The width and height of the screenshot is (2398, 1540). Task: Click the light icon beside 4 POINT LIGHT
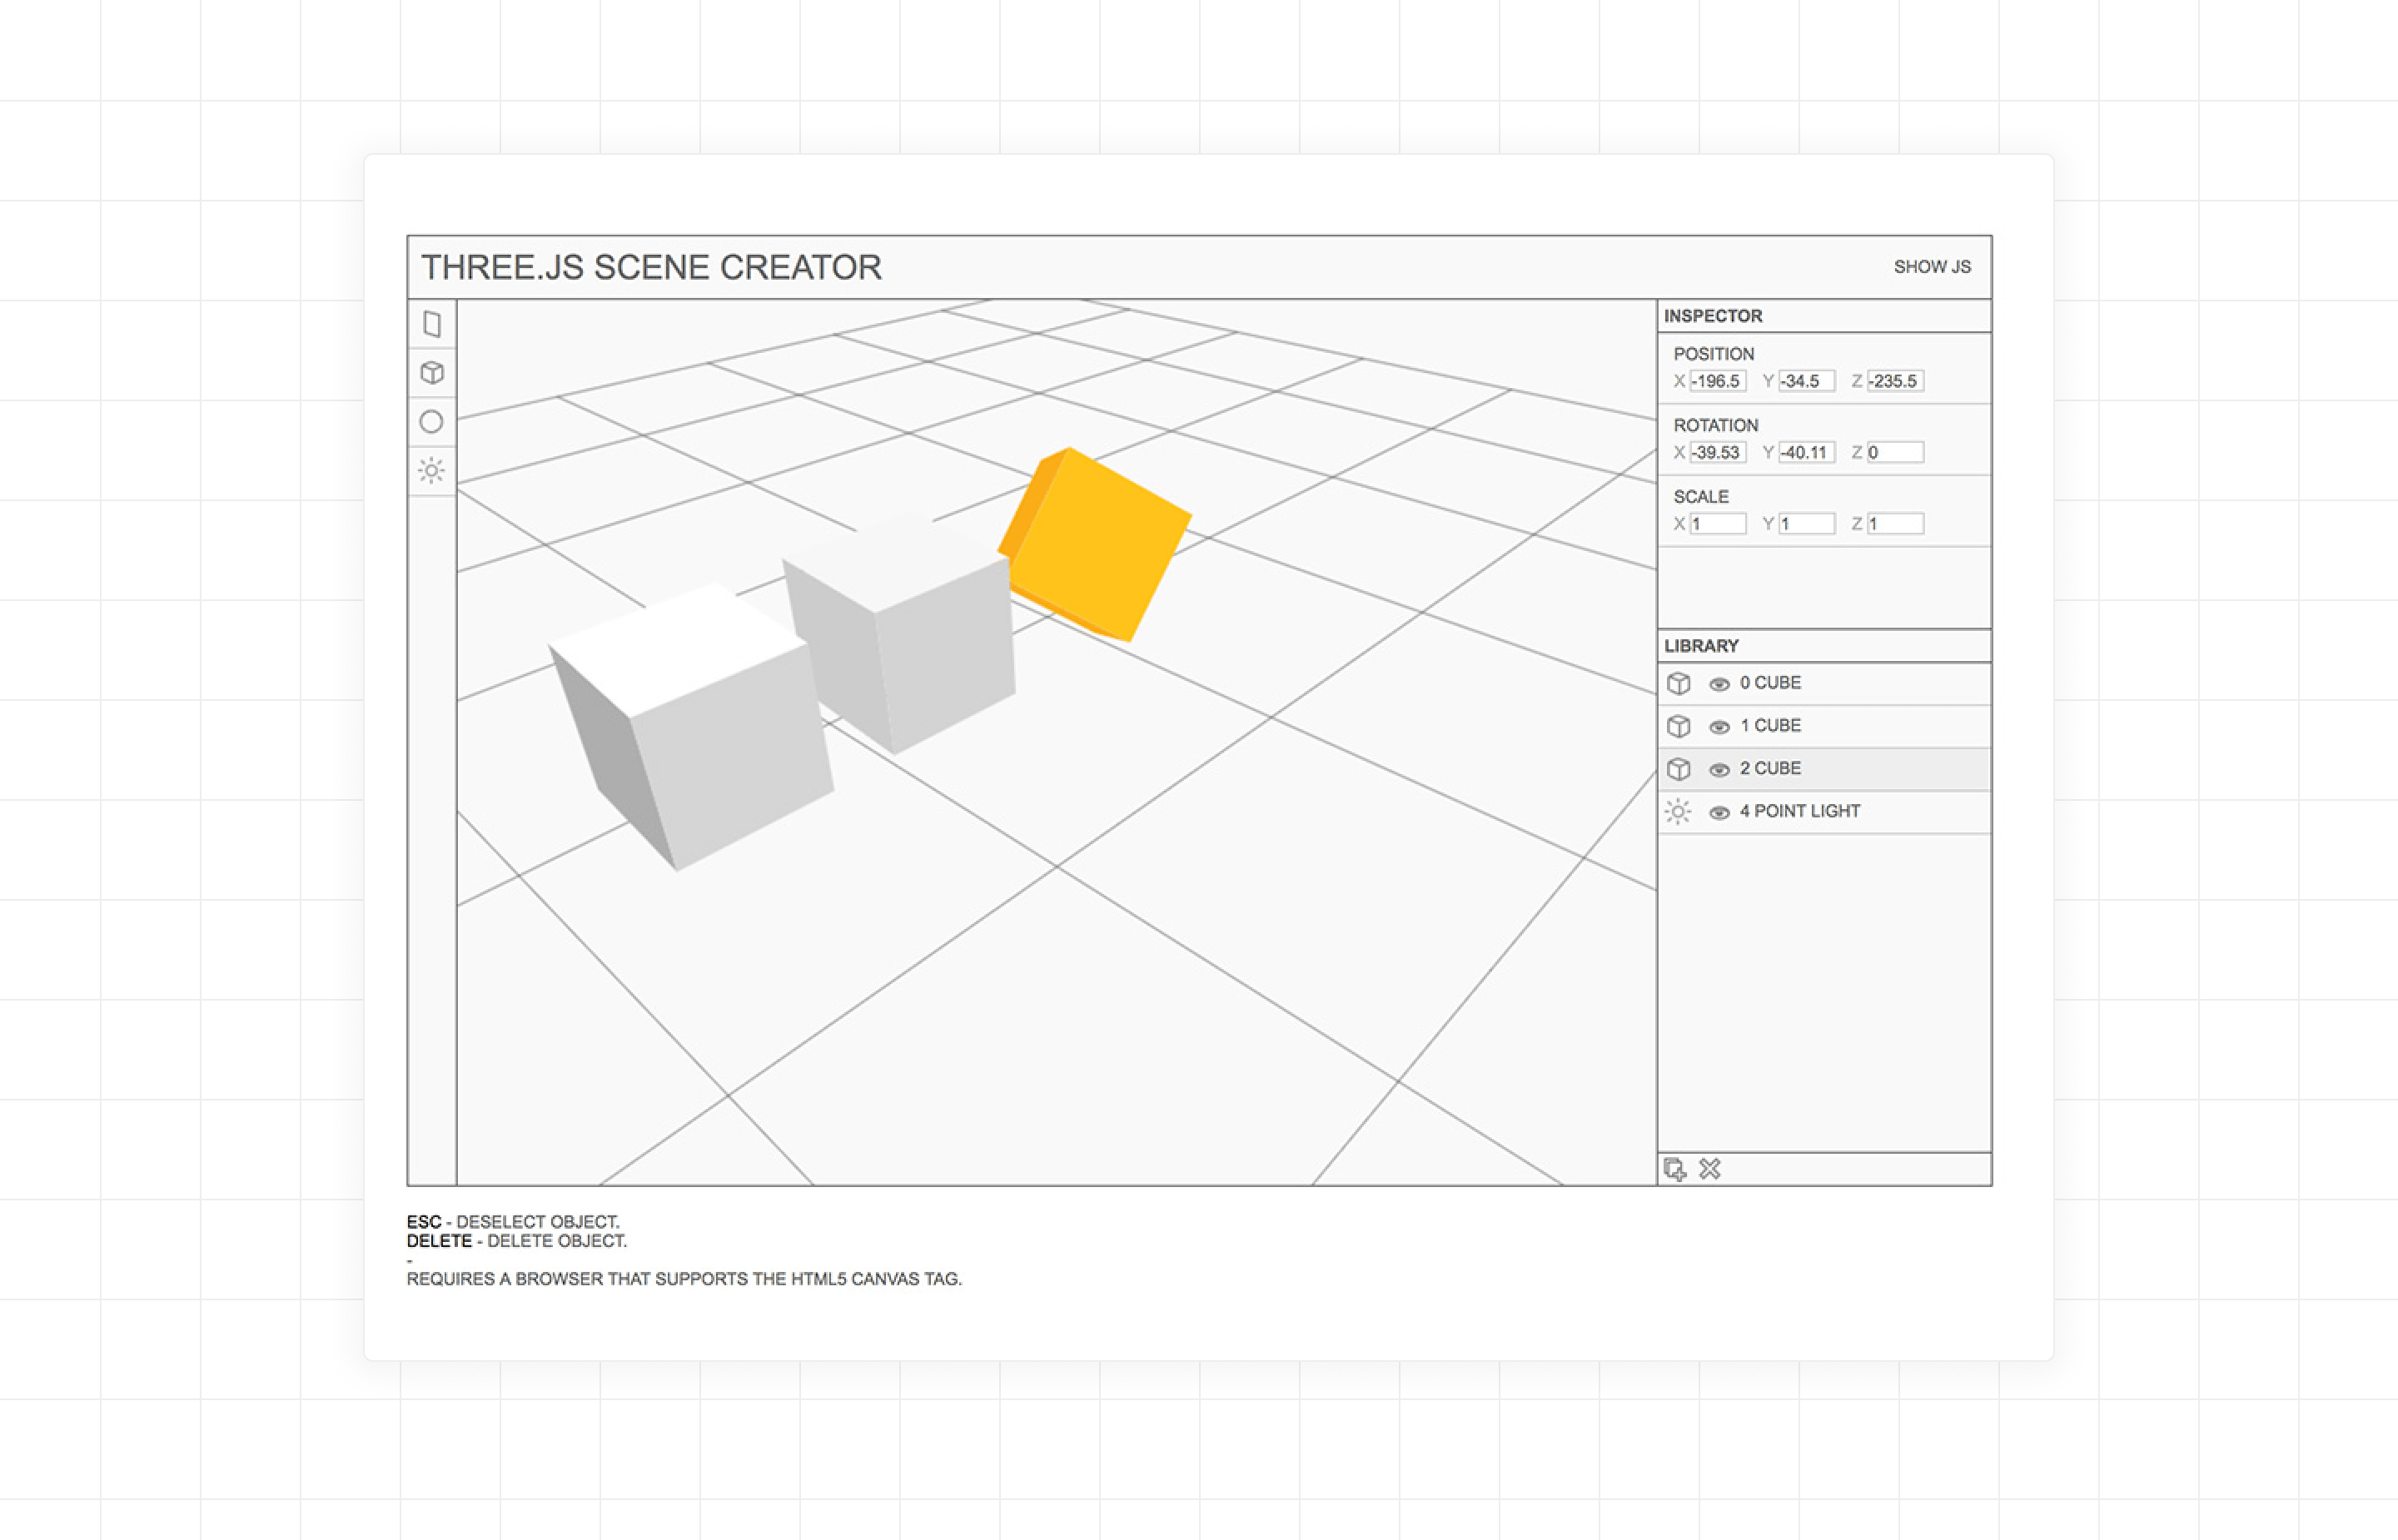coord(1679,811)
